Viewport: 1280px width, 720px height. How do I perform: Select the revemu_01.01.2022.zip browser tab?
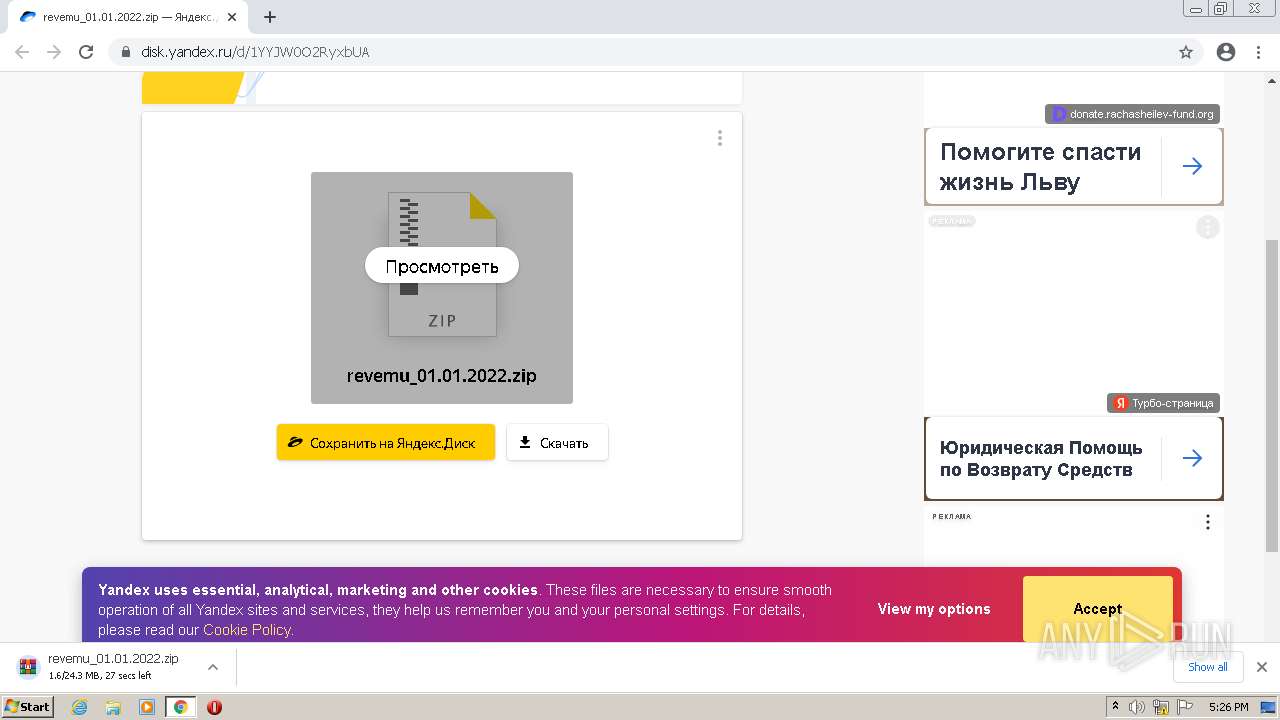click(130, 17)
